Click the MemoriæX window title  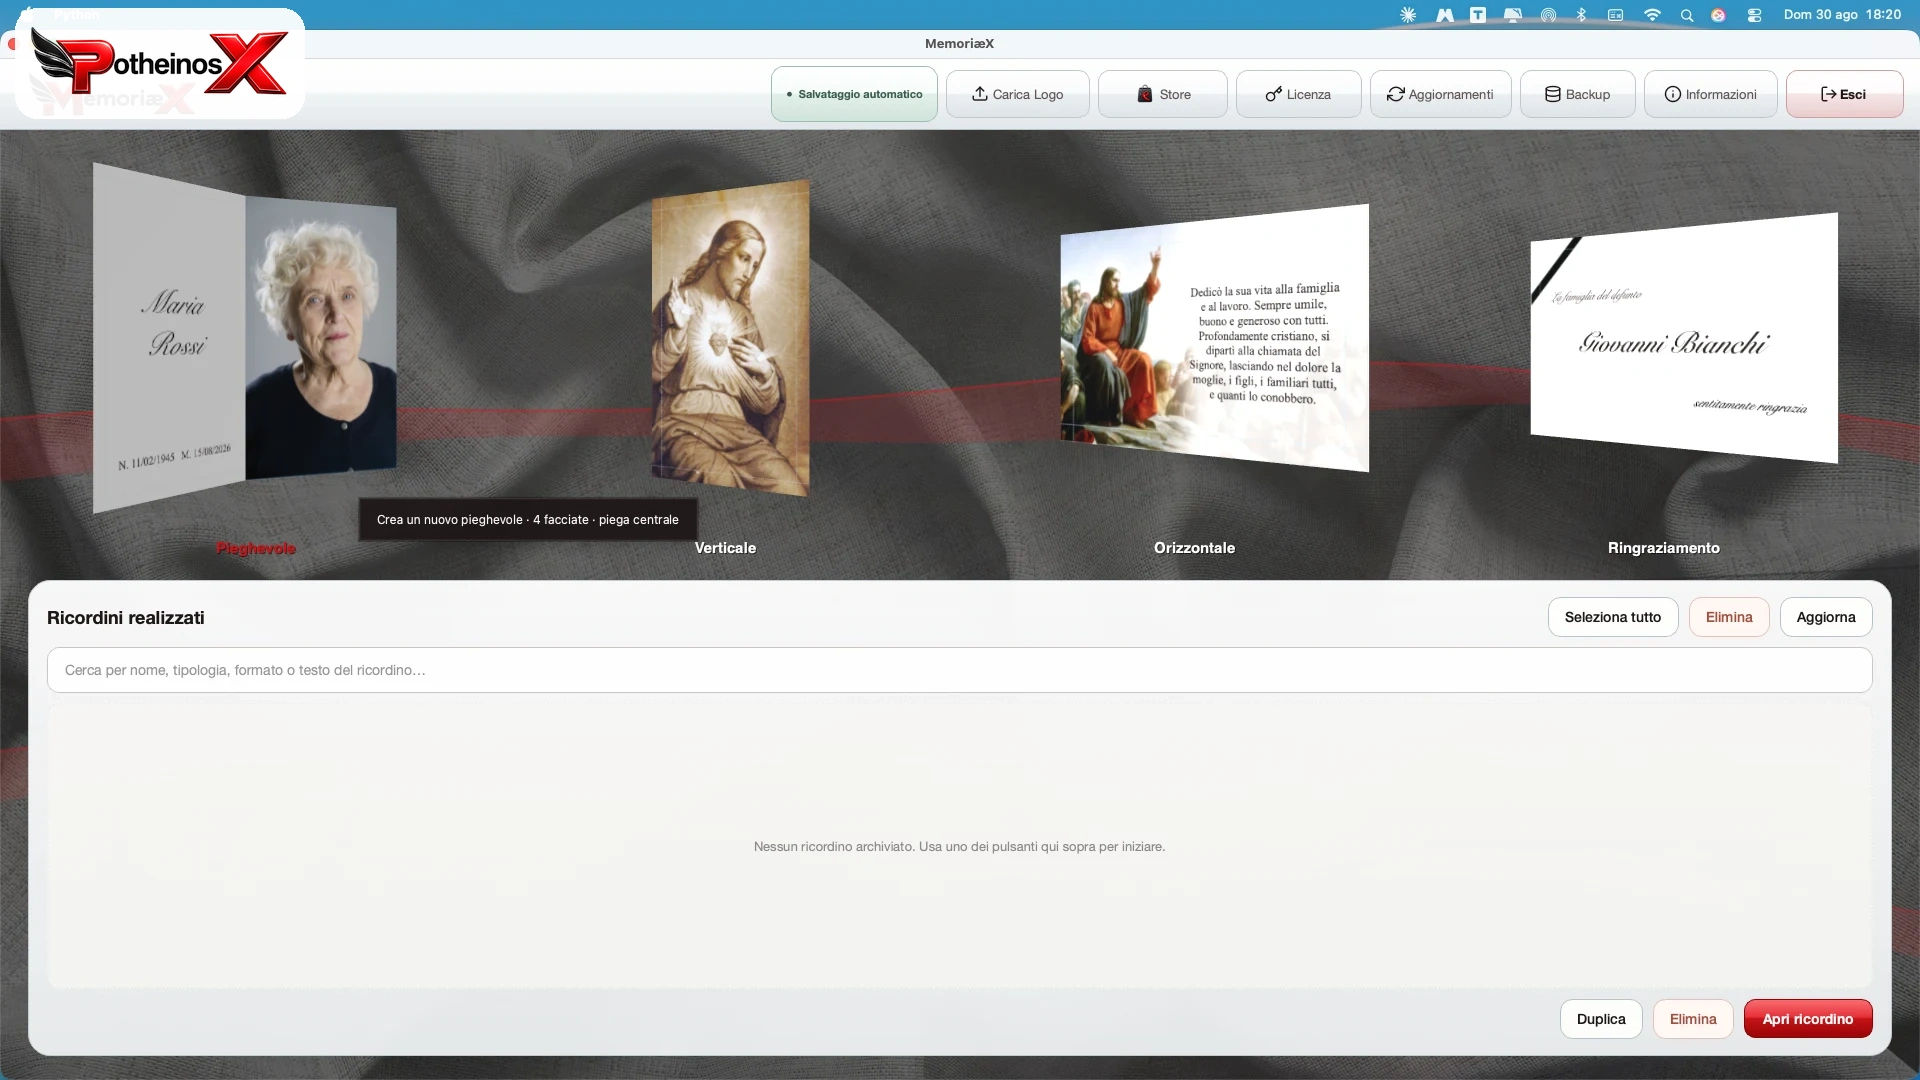pos(960,43)
